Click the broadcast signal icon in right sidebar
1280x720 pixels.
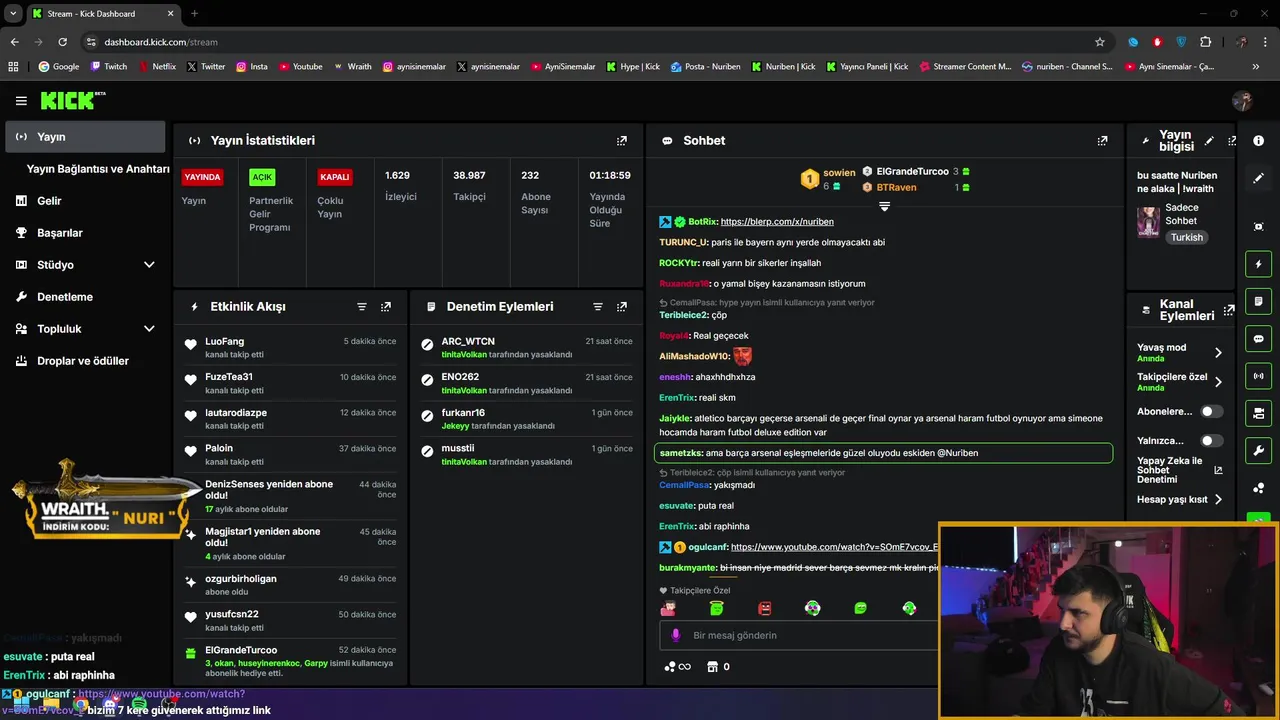tap(1258, 376)
